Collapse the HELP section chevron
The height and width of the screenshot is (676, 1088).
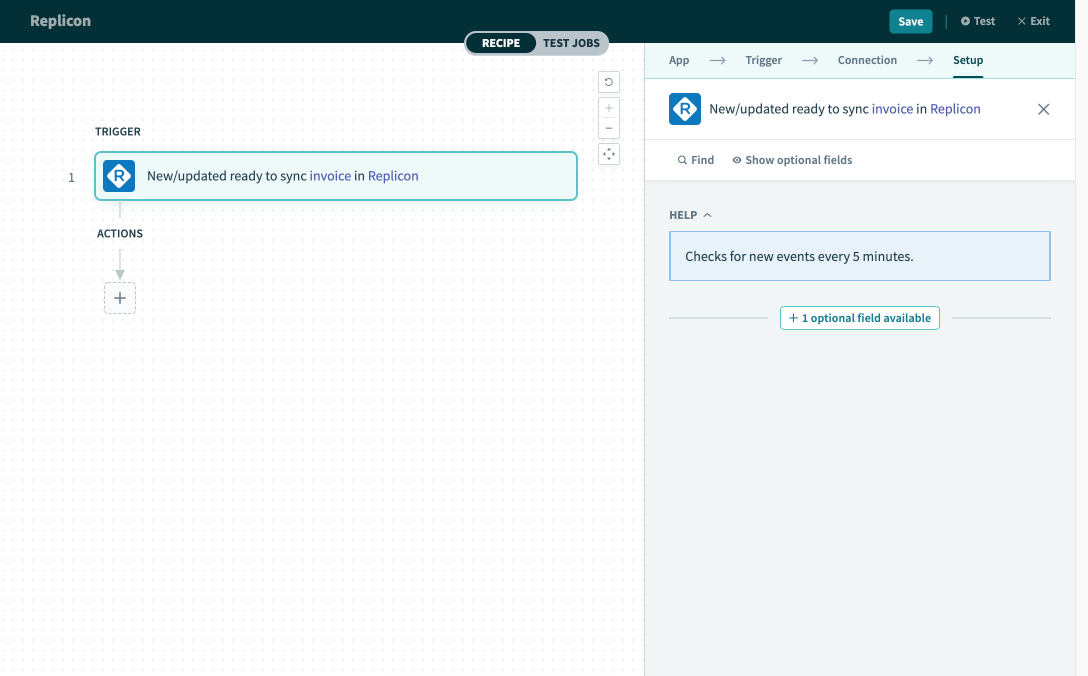coord(706,214)
